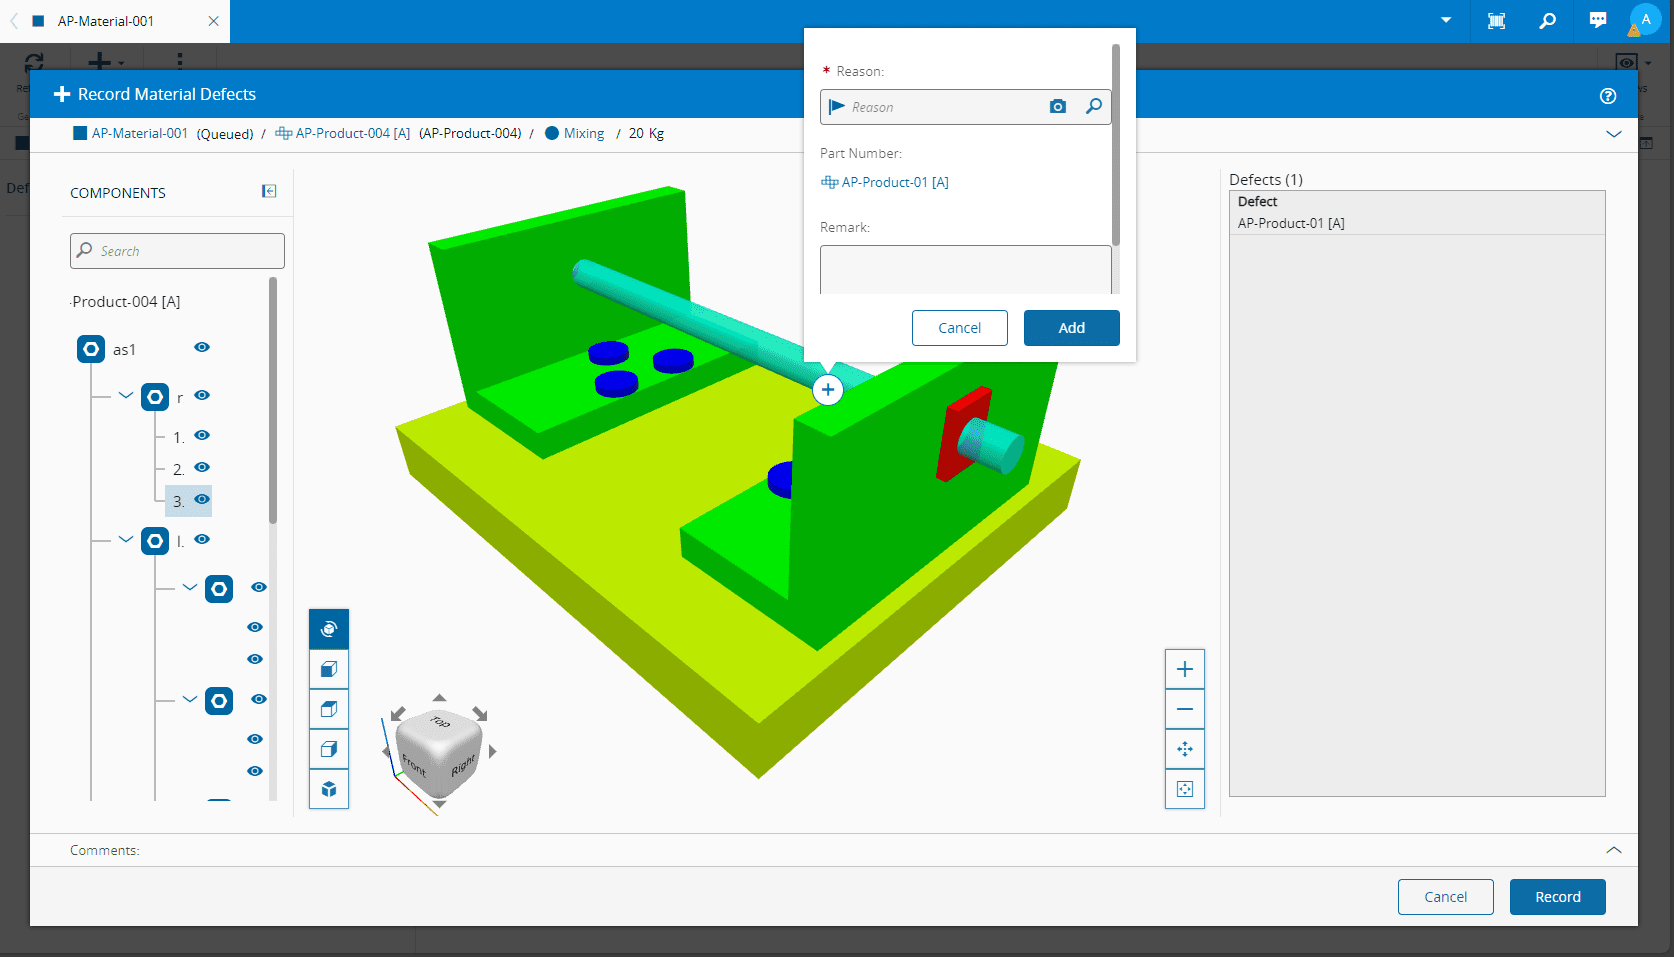The image size is (1674, 957).
Task: Open the camera capture for Reason
Action: click(1058, 106)
